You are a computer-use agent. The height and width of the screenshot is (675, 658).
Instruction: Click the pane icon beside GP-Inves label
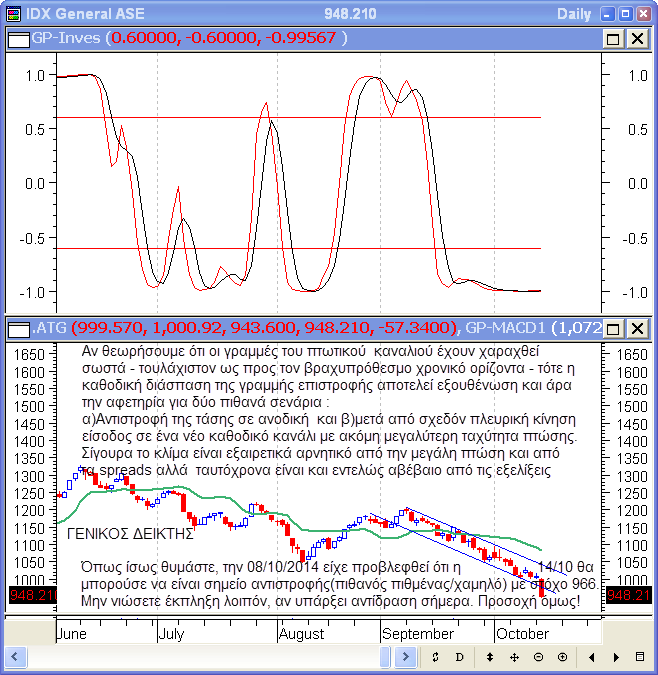click(17, 38)
